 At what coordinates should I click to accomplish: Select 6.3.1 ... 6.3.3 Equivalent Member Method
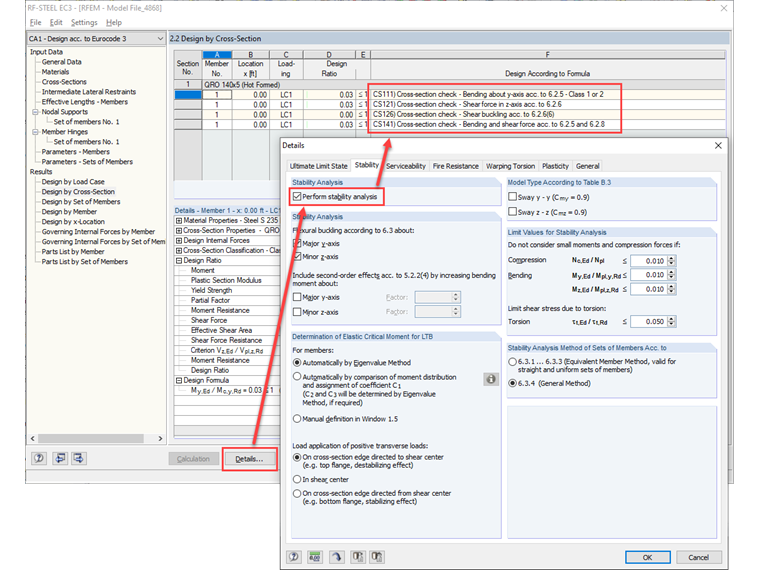coord(512,362)
